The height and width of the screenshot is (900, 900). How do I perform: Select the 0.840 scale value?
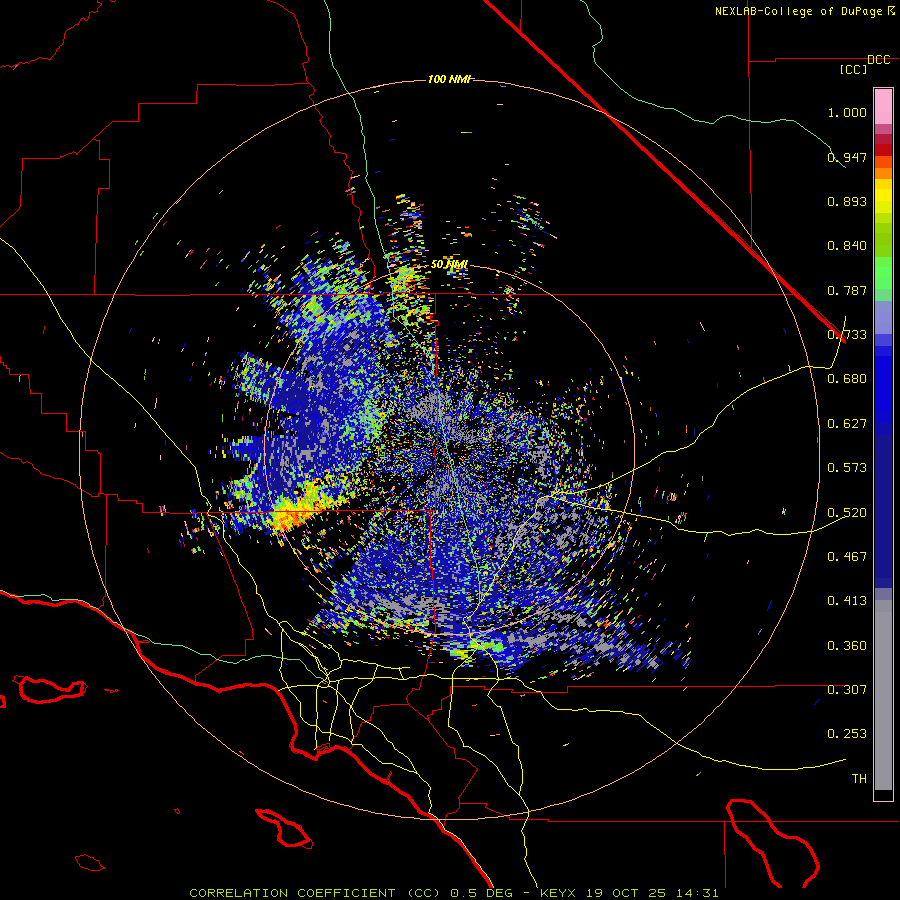(847, 246)
